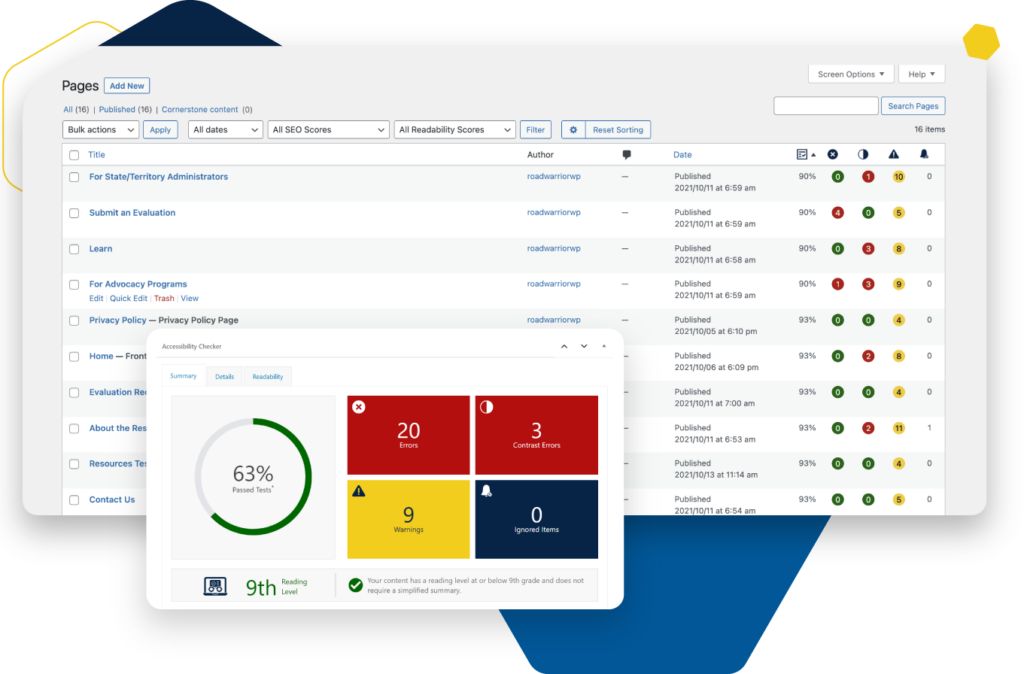Switch to the Details tab
Viewport: 1024px width, 674px height.
(x=224, y=376)
